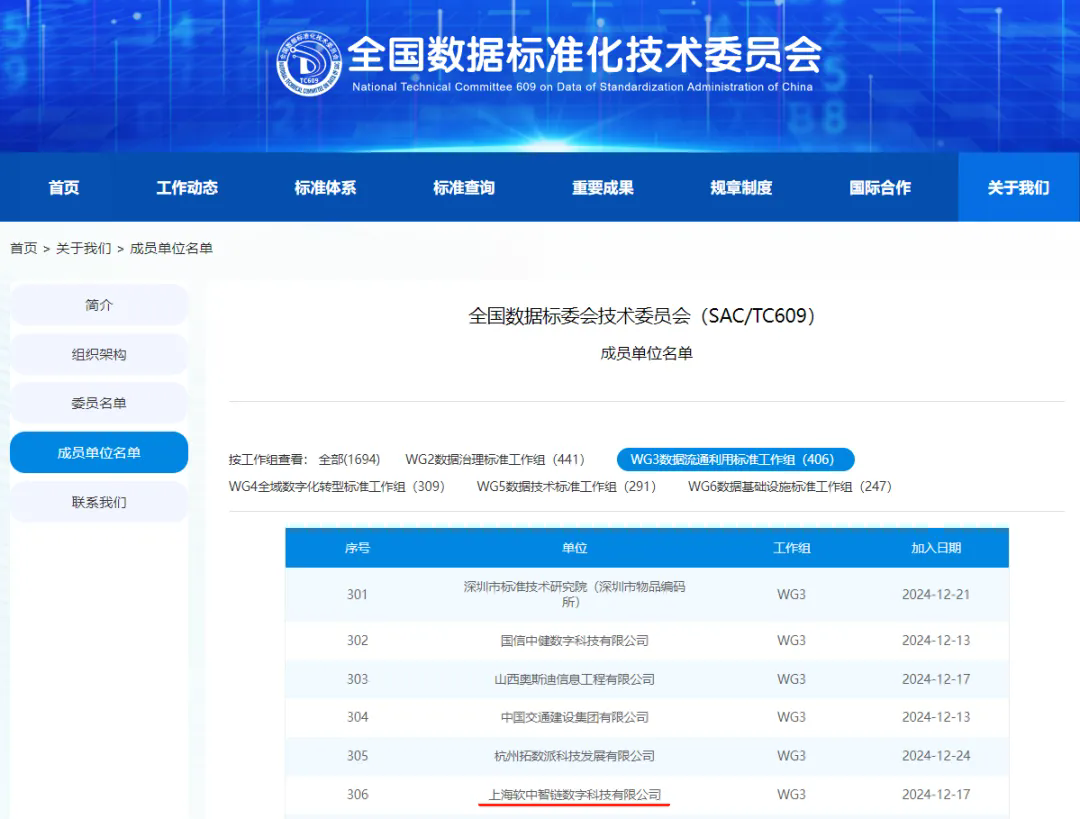Image resolution: width=1080 pixels, height=819 pixels.
Task: Go to 国际合作 navigation item
Action: click(880, 187)
